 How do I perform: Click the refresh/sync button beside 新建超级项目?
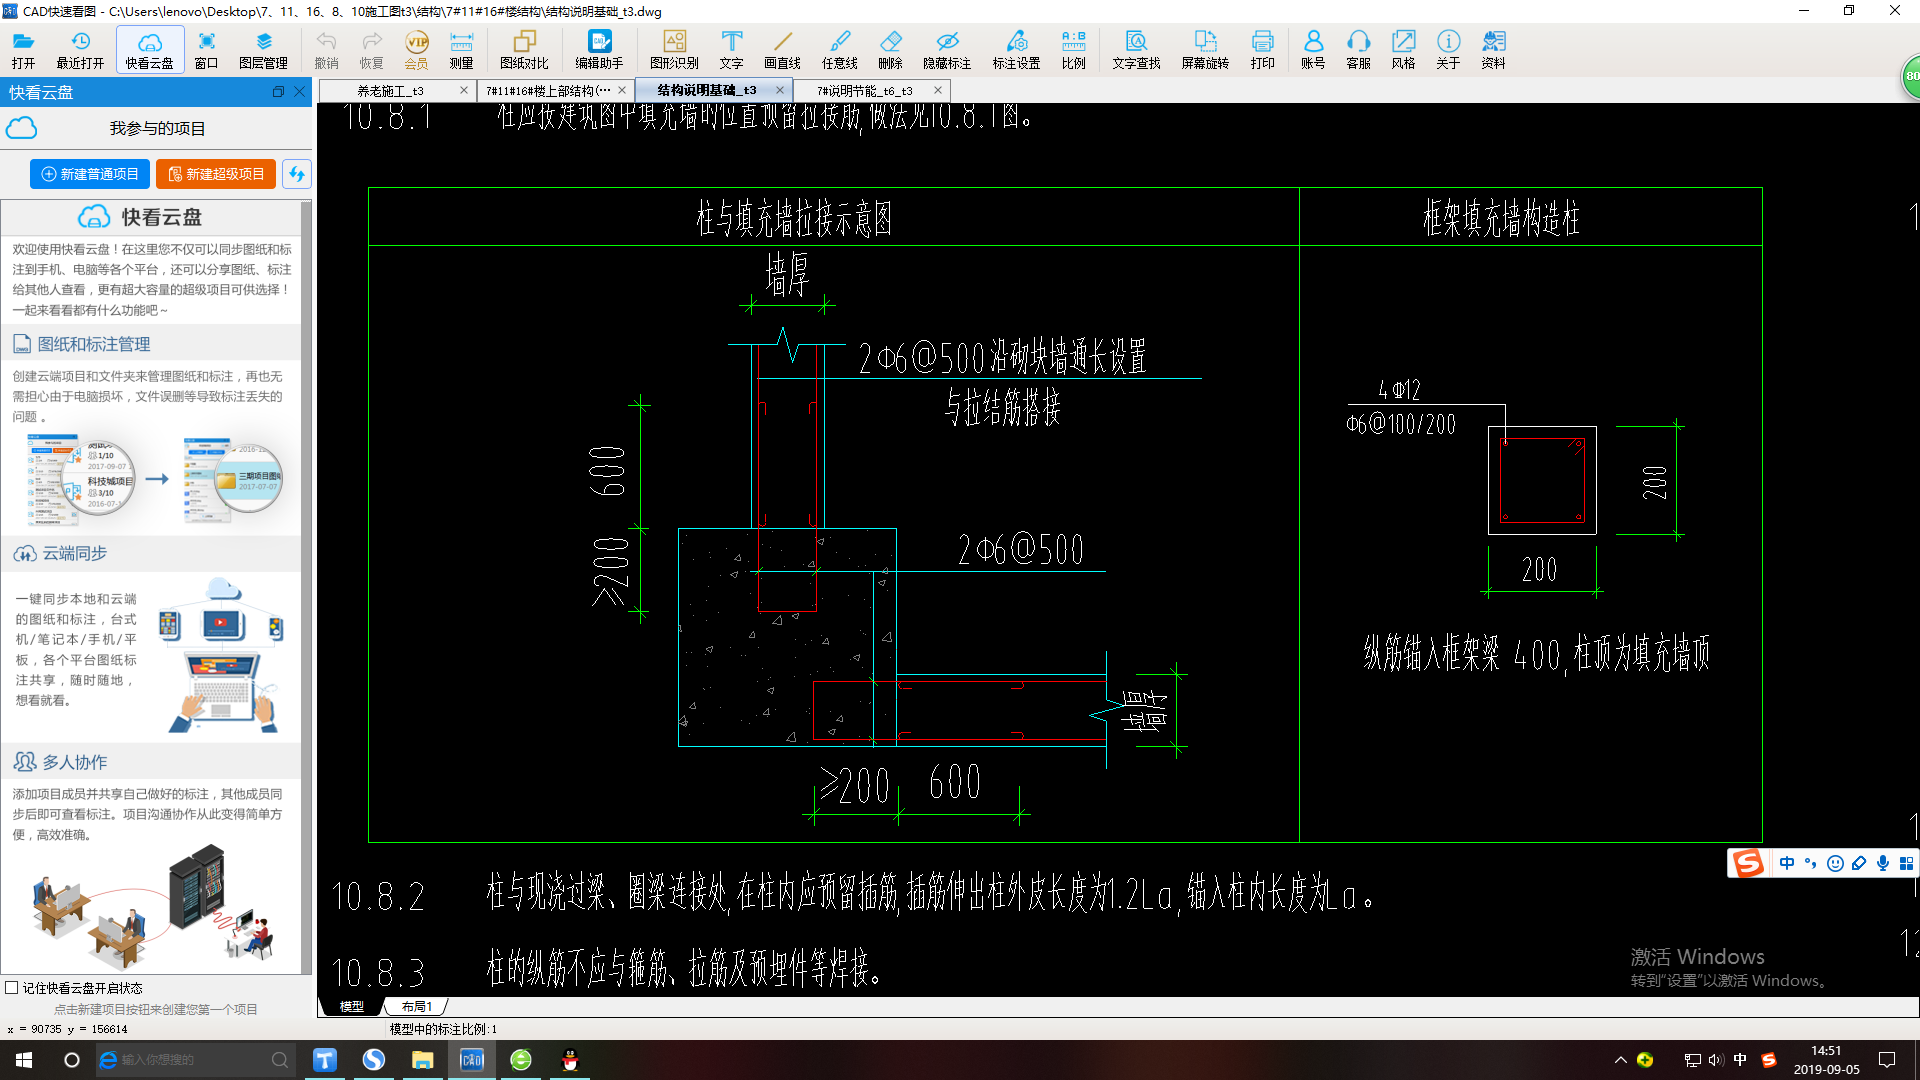(x=296, y=174)
